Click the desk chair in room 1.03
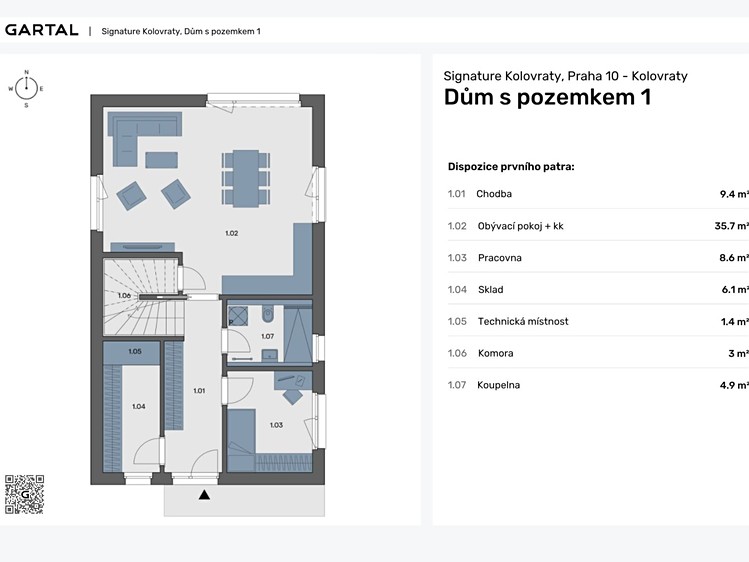 [293, 397]
